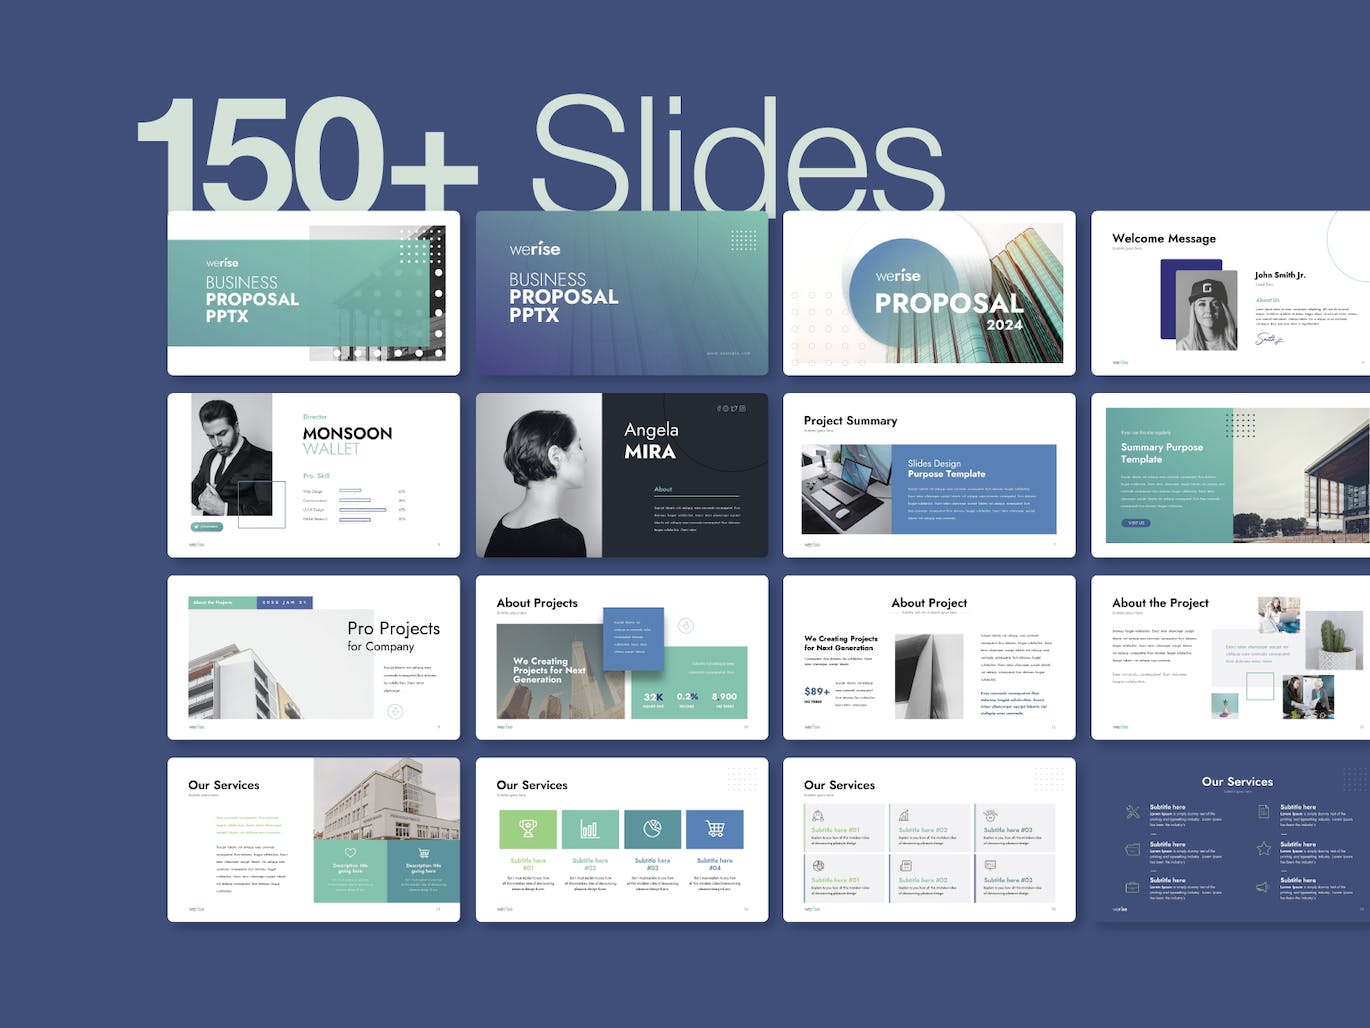Click the pie chart icon tile
The width and height of the screenshot is (1370, 1028).
click(x=652, y=829)
